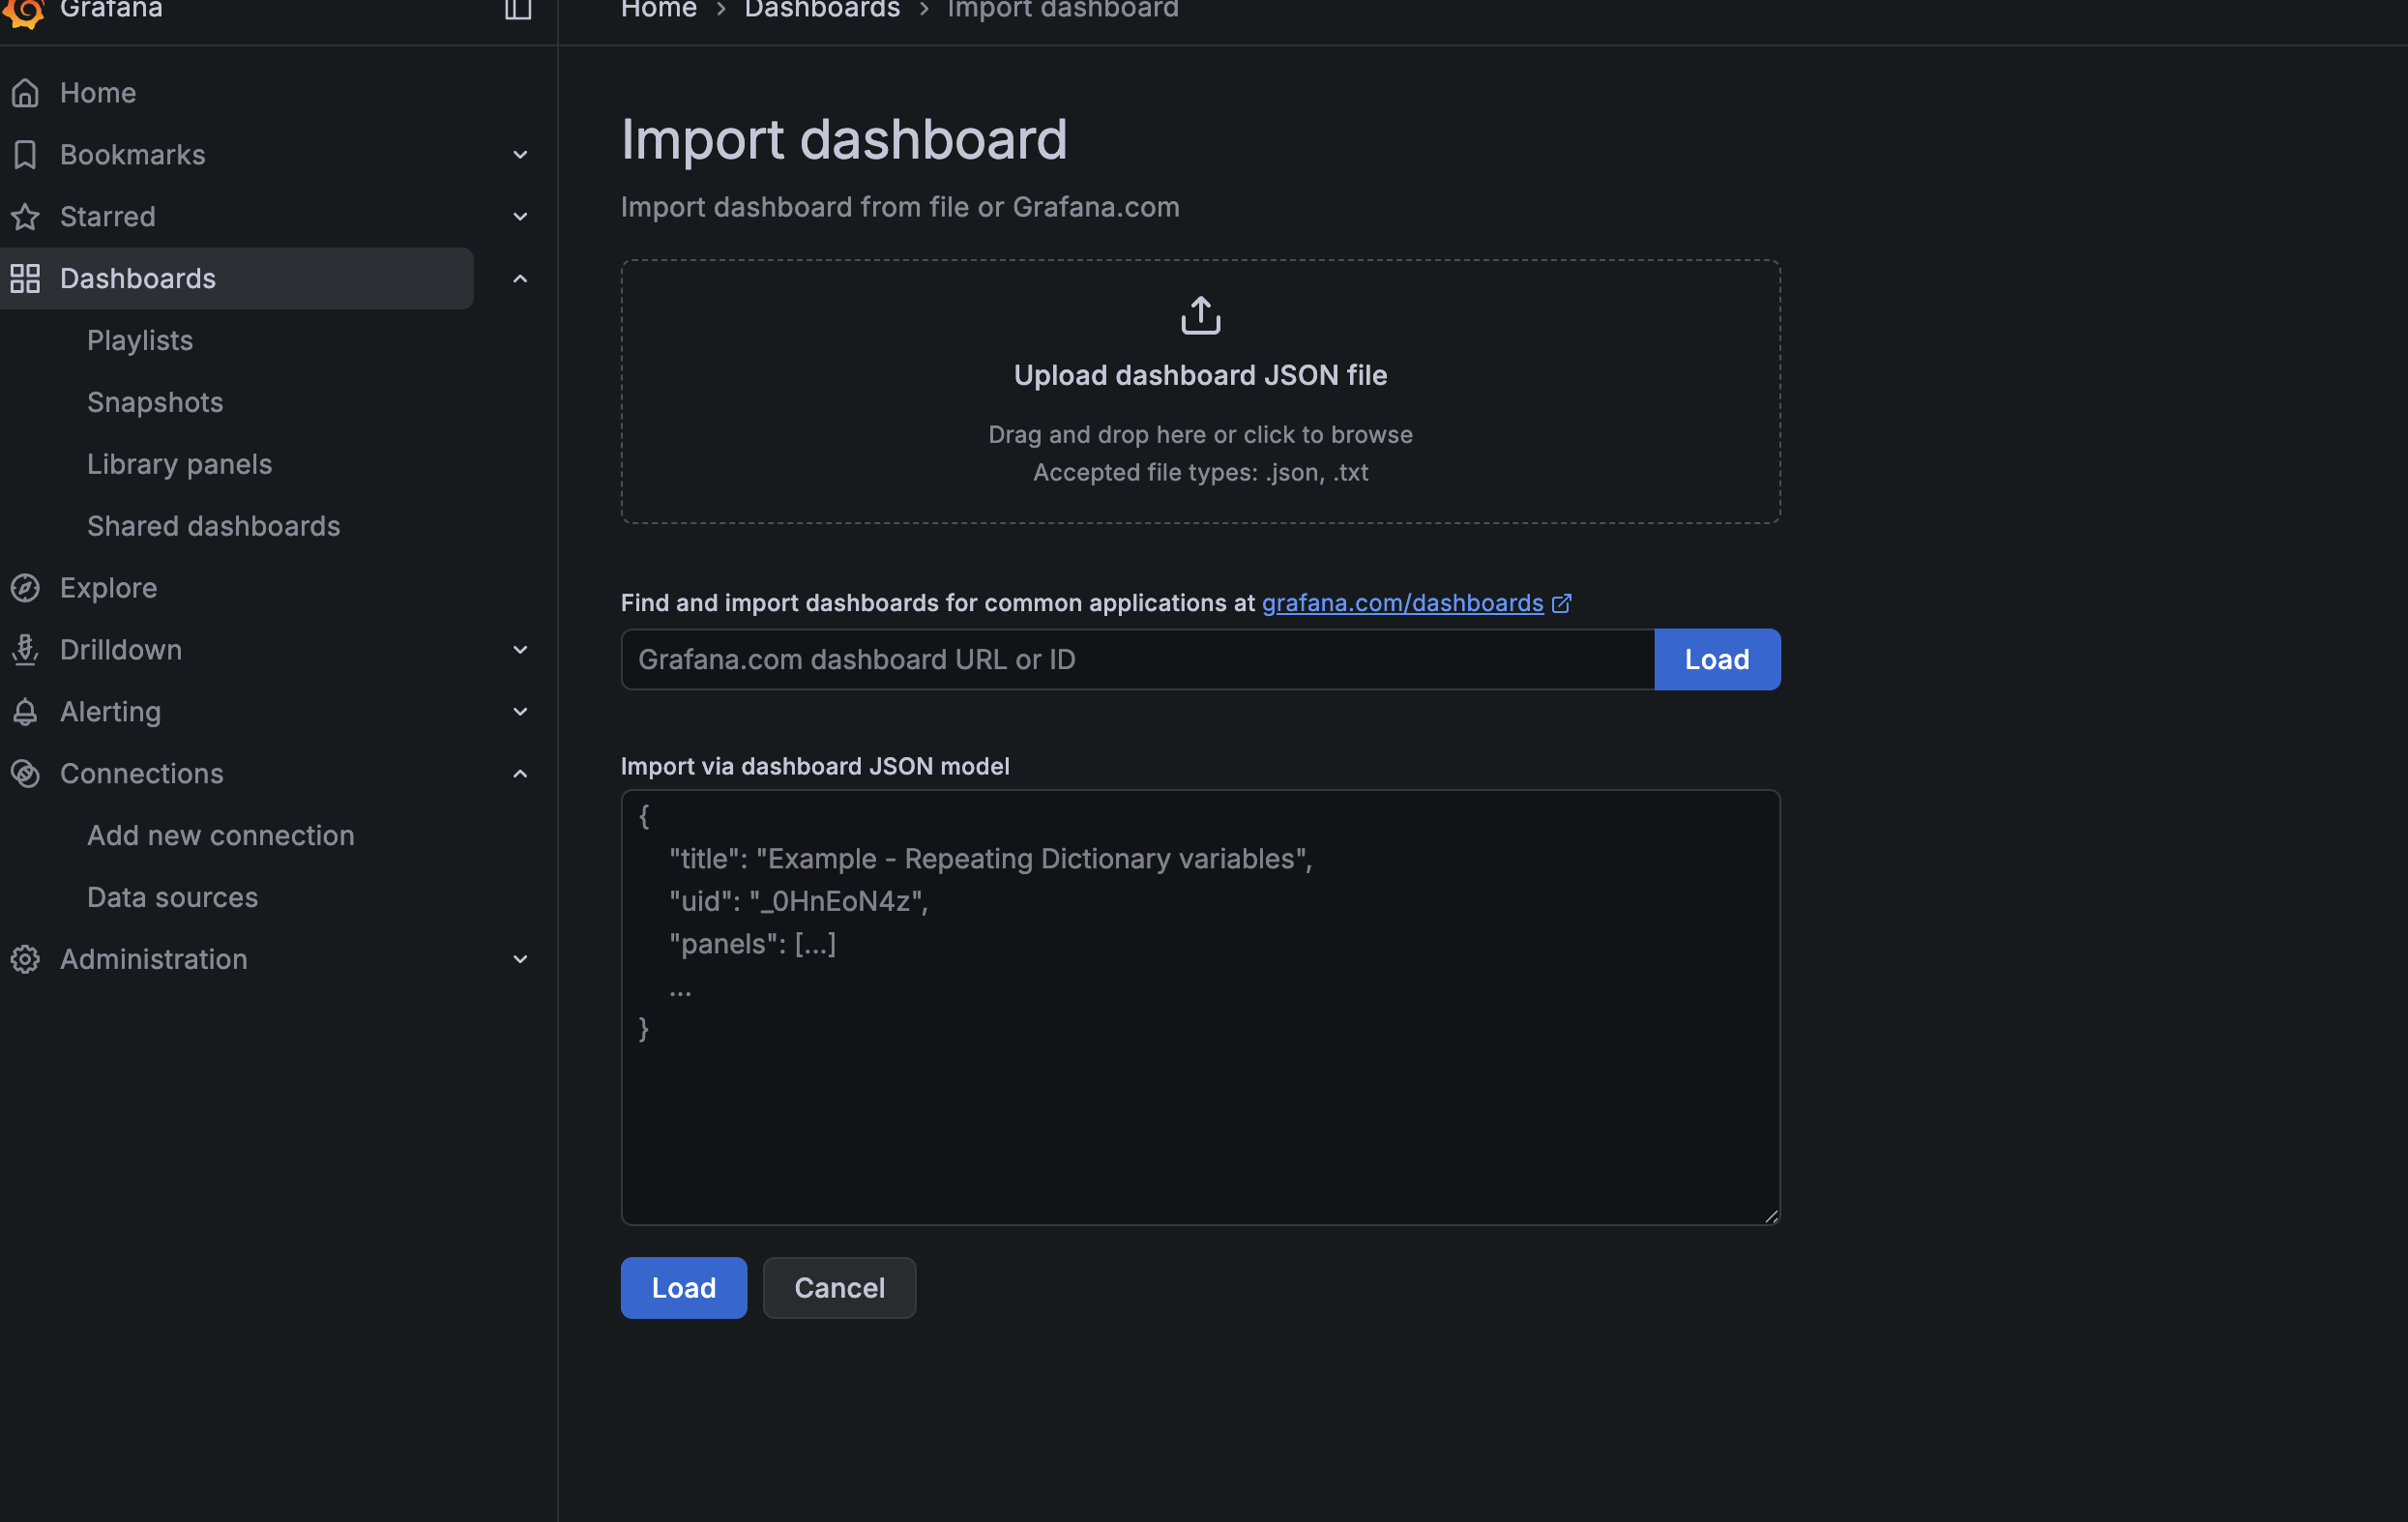Click the Grafana logo icon
2408x1522 pixels.
point(24,10)
